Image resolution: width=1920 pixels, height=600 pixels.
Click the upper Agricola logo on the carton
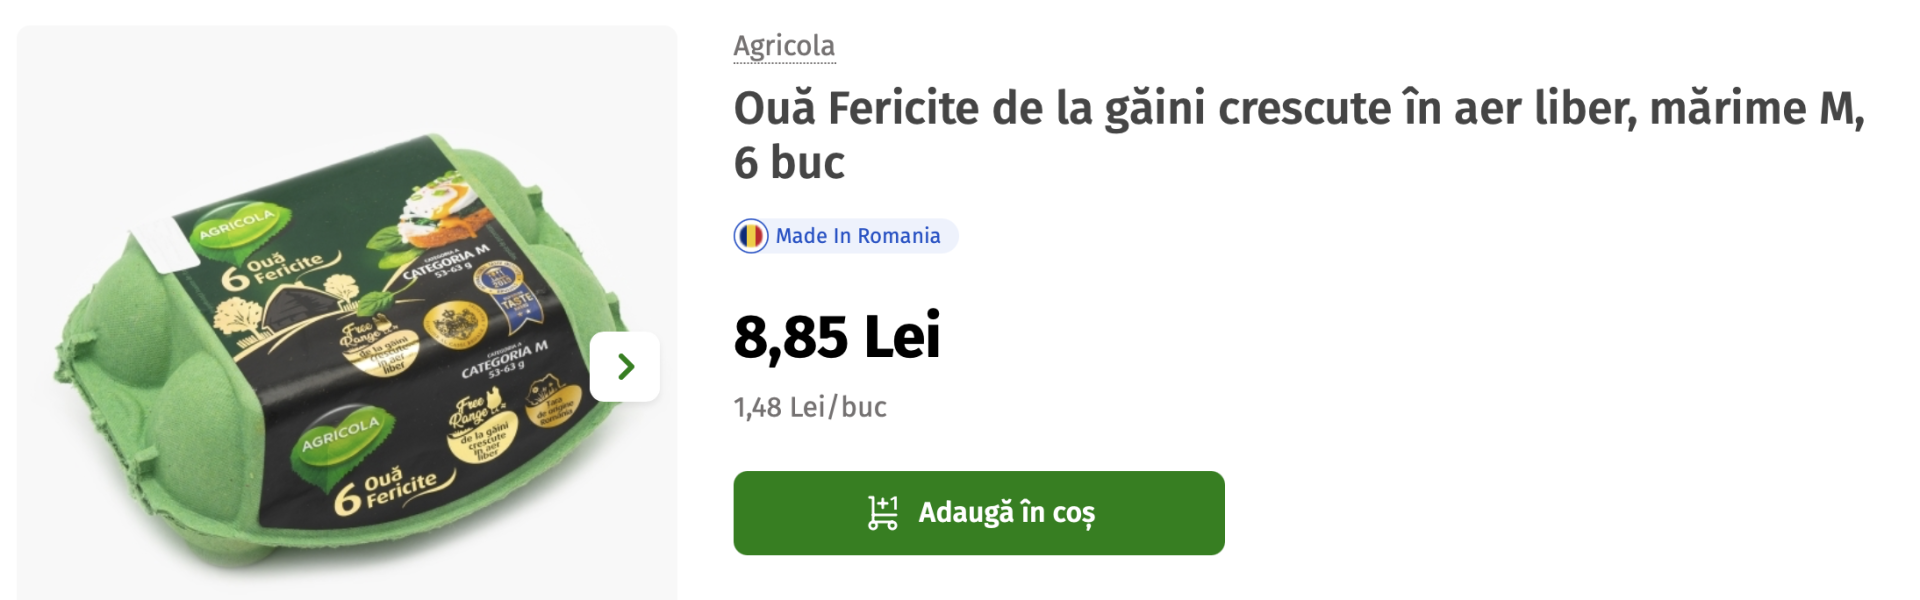[x=236, y=226]
